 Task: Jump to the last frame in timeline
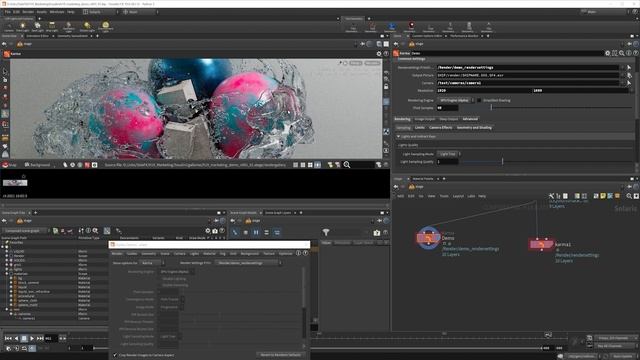(x=40, y=338)
